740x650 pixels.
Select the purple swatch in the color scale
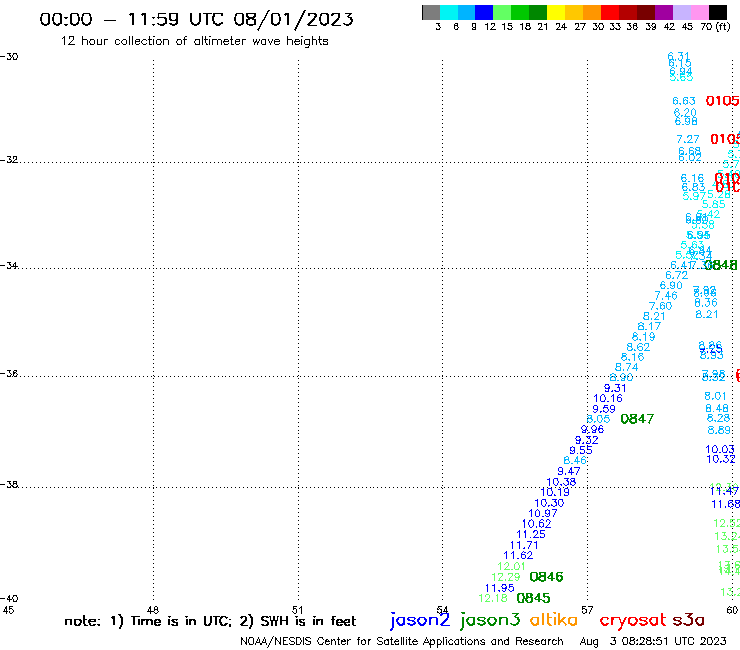[664, 12]
